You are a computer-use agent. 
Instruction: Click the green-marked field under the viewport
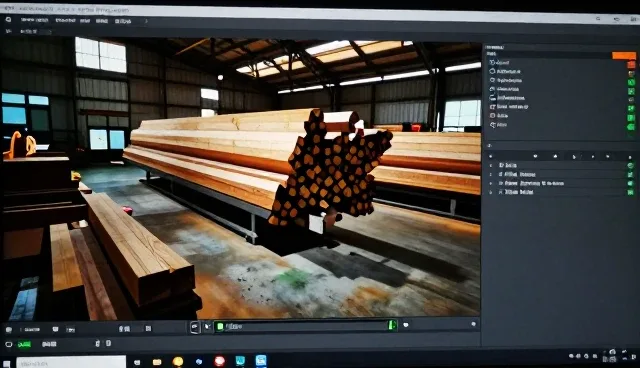pos(305,326)
